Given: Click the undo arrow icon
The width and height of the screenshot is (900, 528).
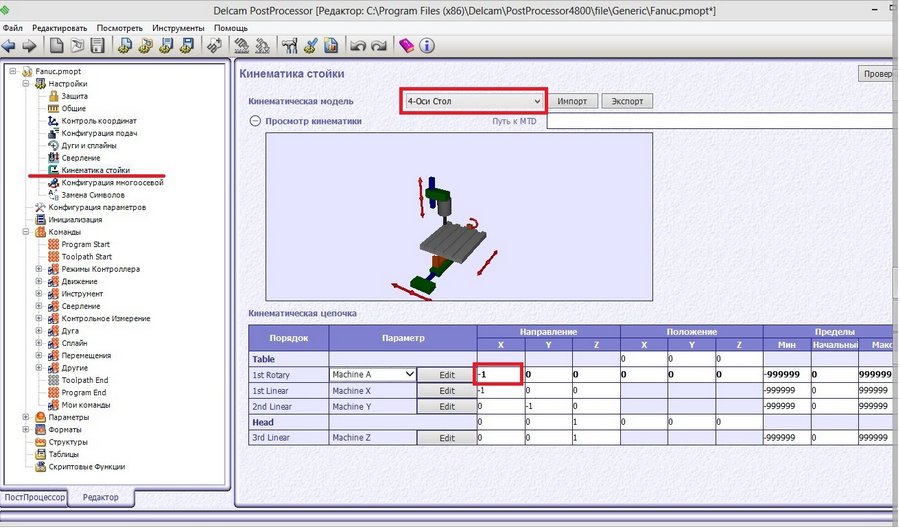Looking at the screenshot, I should pos(358,46).
